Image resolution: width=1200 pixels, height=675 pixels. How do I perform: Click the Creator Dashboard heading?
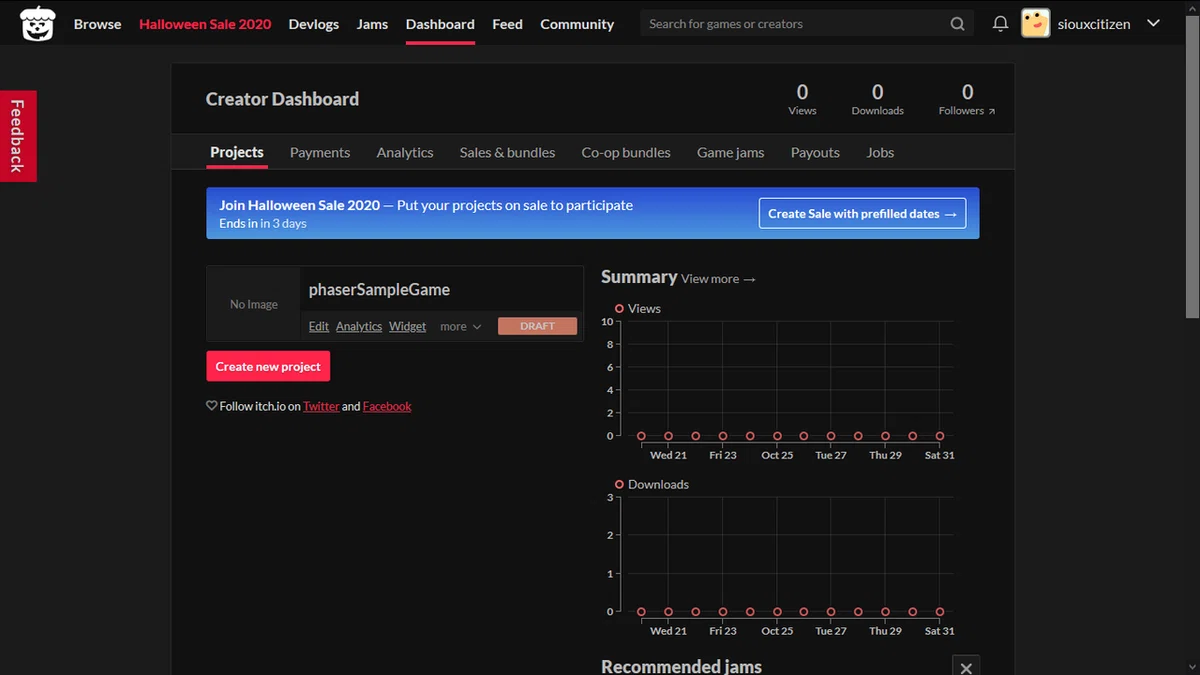(x=282, y=99)
